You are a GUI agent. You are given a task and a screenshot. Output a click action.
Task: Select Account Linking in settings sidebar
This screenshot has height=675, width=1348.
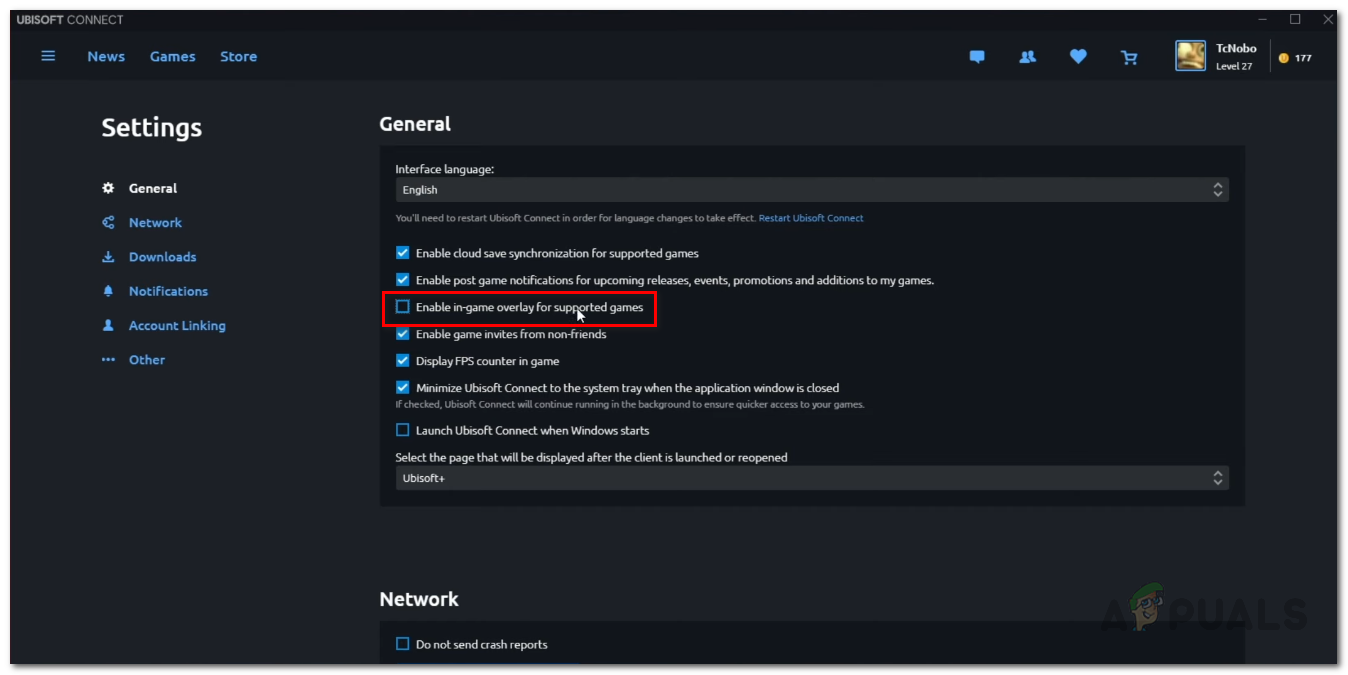point(177,326)
